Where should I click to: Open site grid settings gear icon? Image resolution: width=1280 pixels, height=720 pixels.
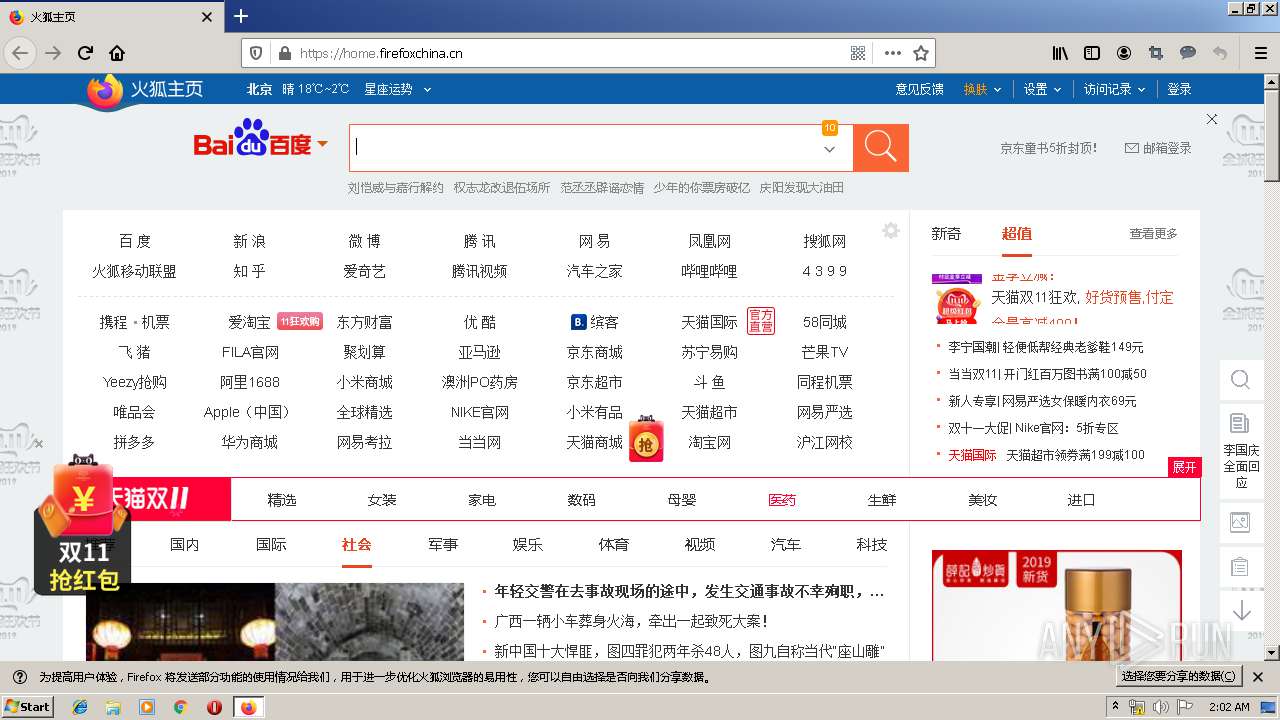coord(891,231)
